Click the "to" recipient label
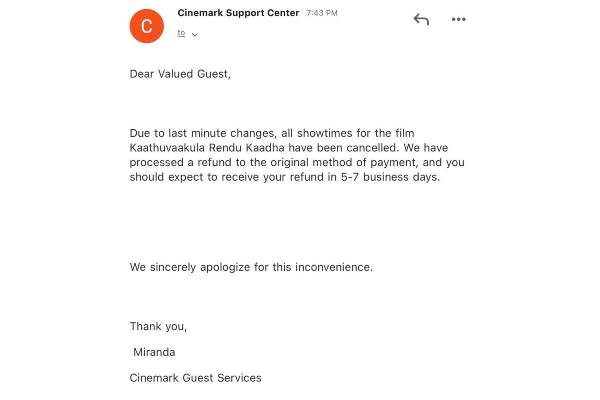Viewport: 600px width, 400px height. (181, 33)
